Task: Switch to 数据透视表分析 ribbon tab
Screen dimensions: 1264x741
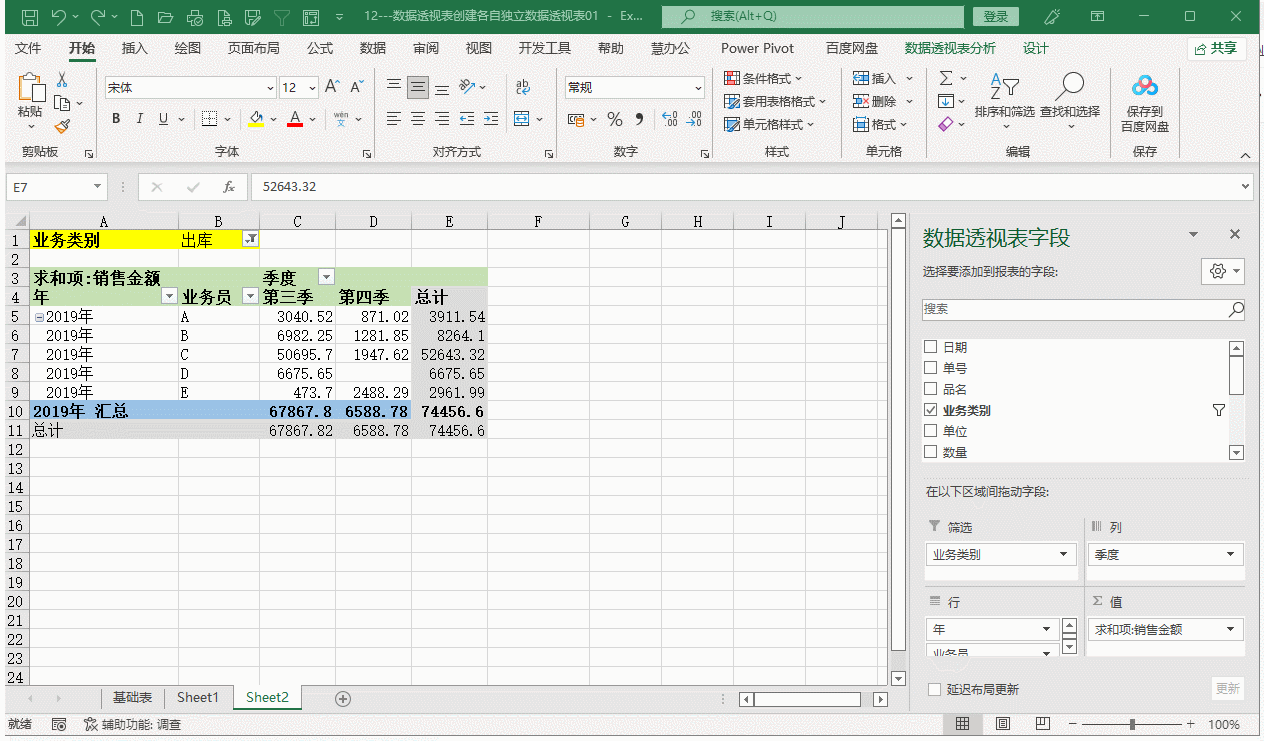Action: 950,48
